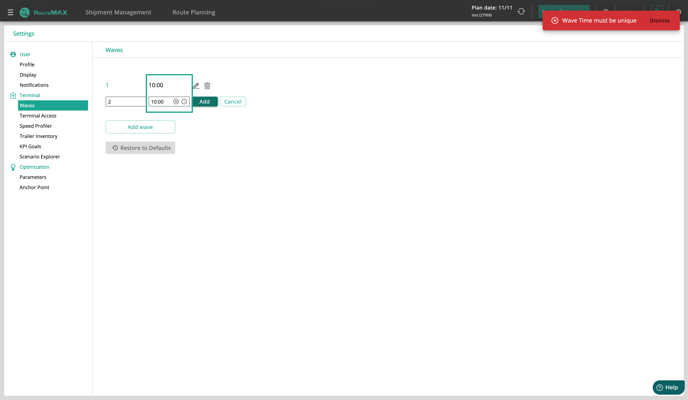
Task: Edit wave 1 with the pencil icon
Action: [x=196, y=86]
